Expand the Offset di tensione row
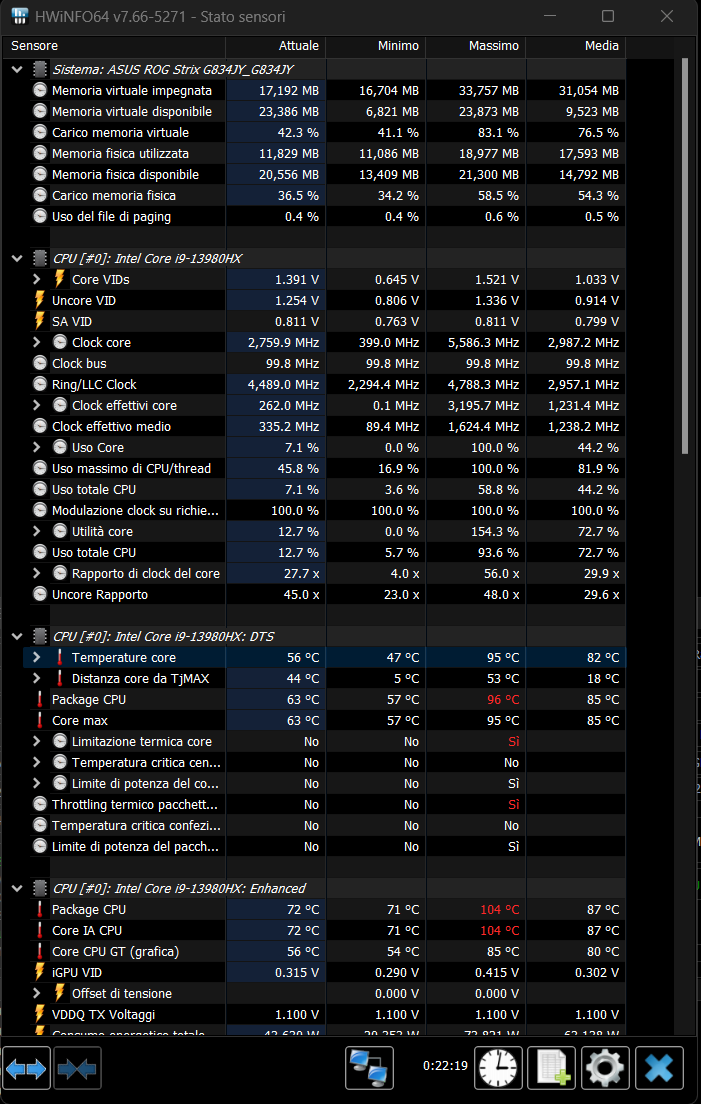Image resolution: width=701 pixels, height=1104 pixels. [37, 993]
